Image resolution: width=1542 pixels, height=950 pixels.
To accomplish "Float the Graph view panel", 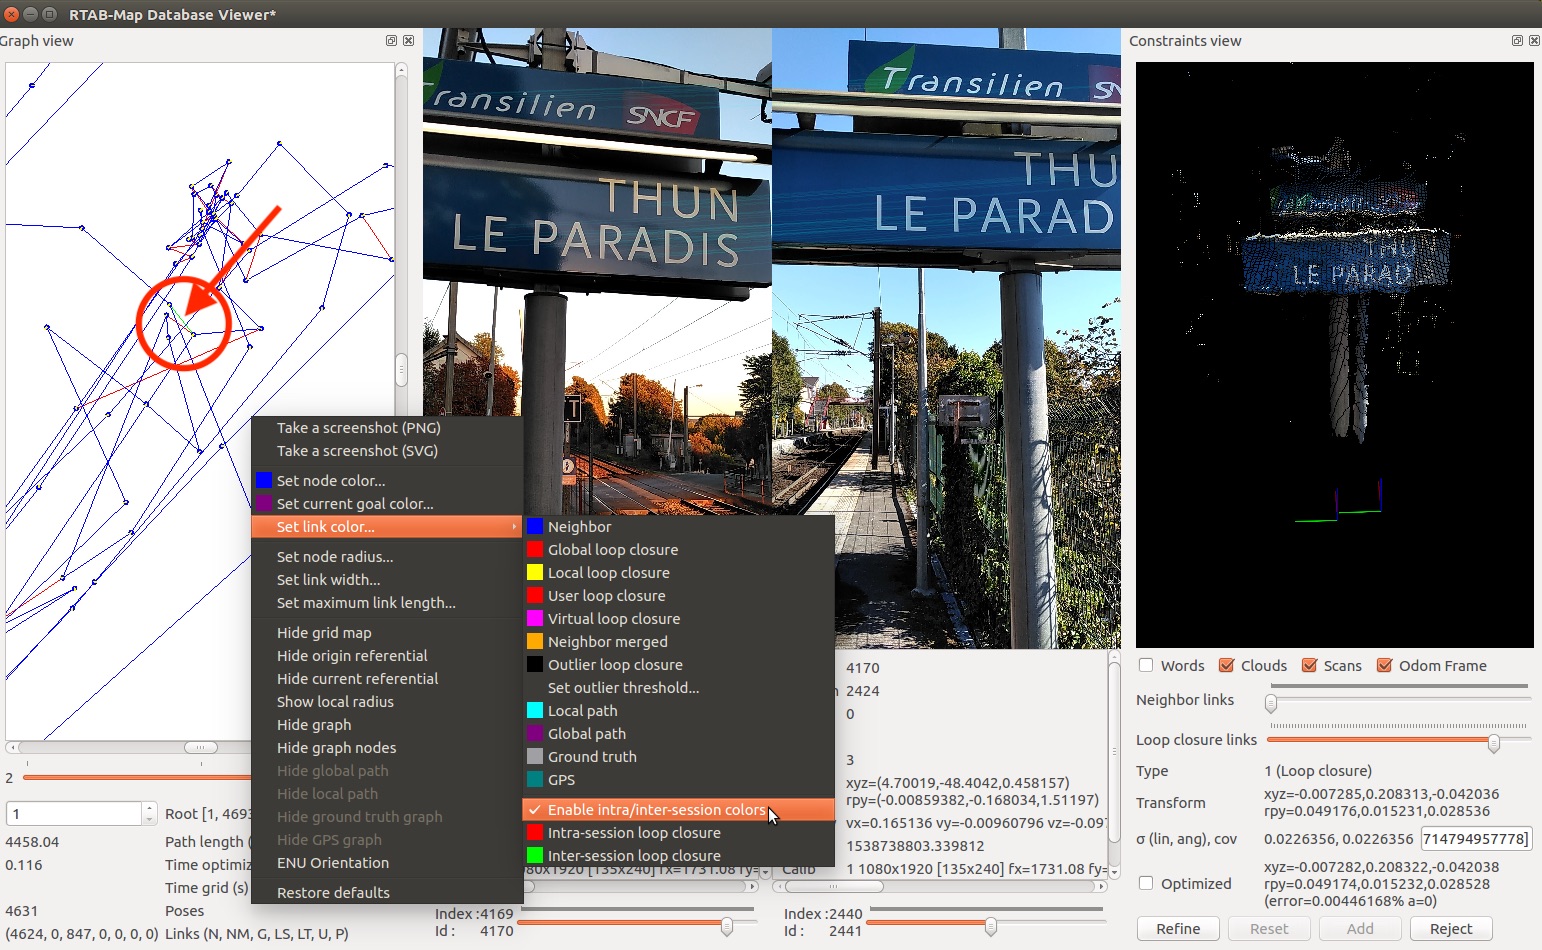I will point(391,41).
